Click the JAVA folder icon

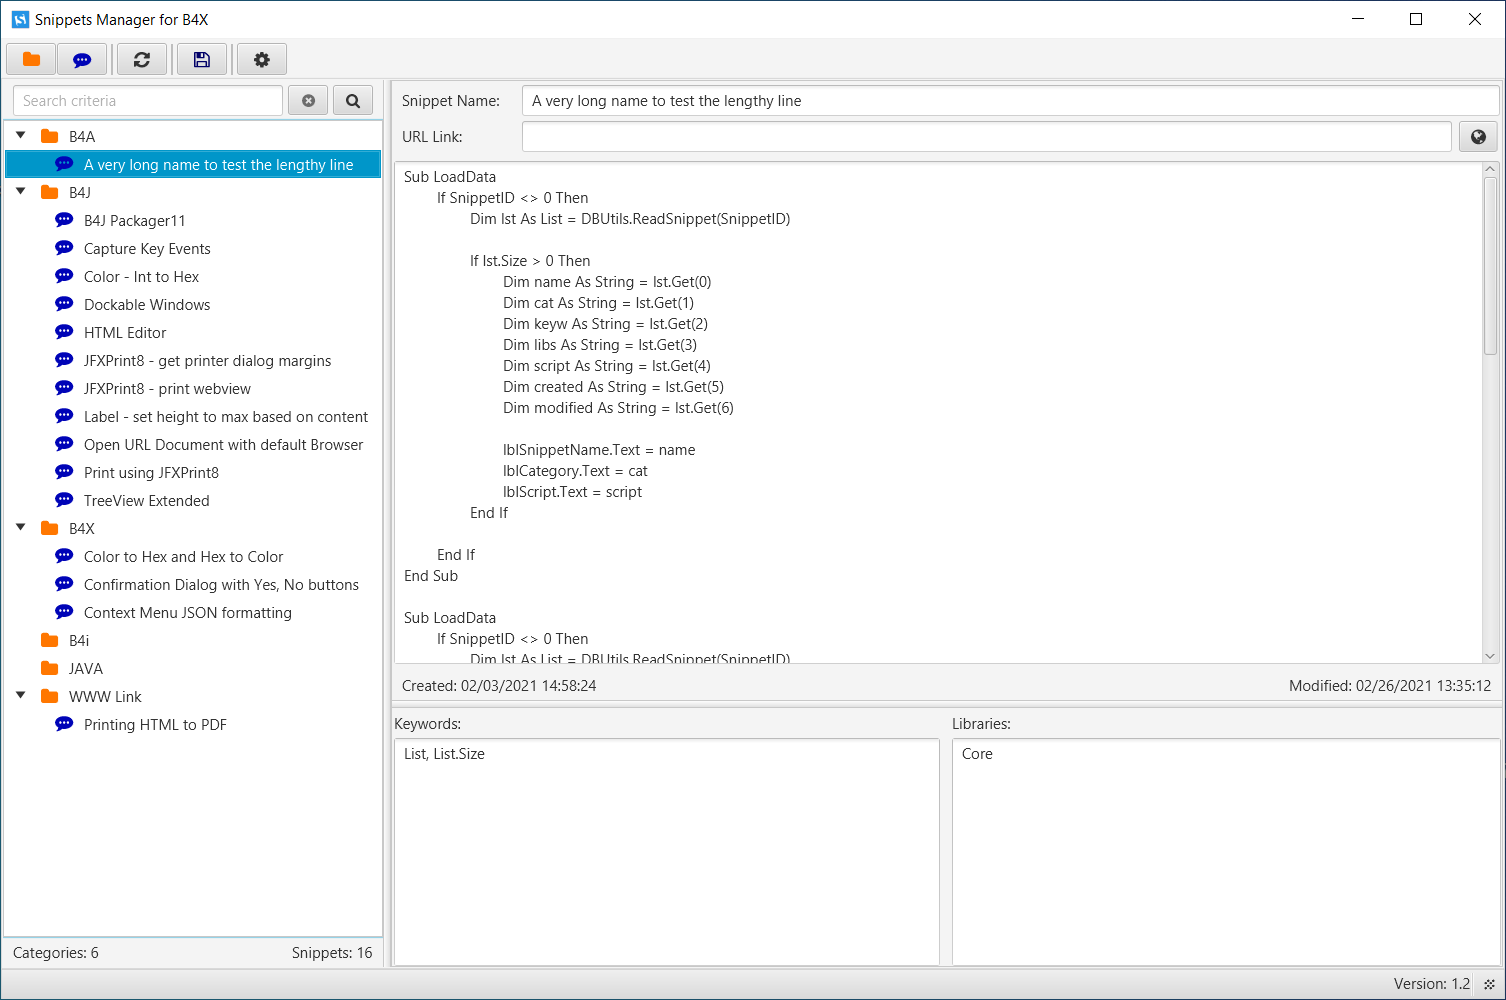tap(49, 668)
